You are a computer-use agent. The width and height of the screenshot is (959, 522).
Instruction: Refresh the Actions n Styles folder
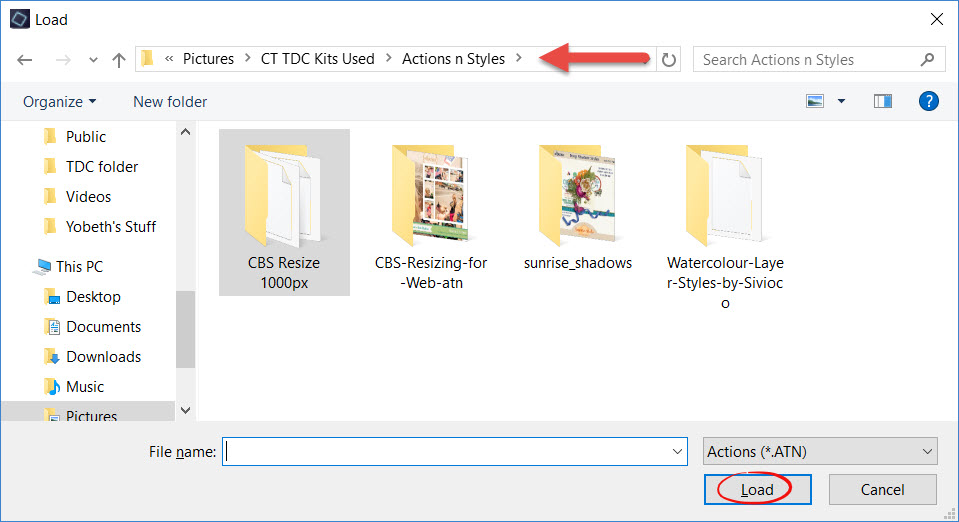click(x=669, y=60)
